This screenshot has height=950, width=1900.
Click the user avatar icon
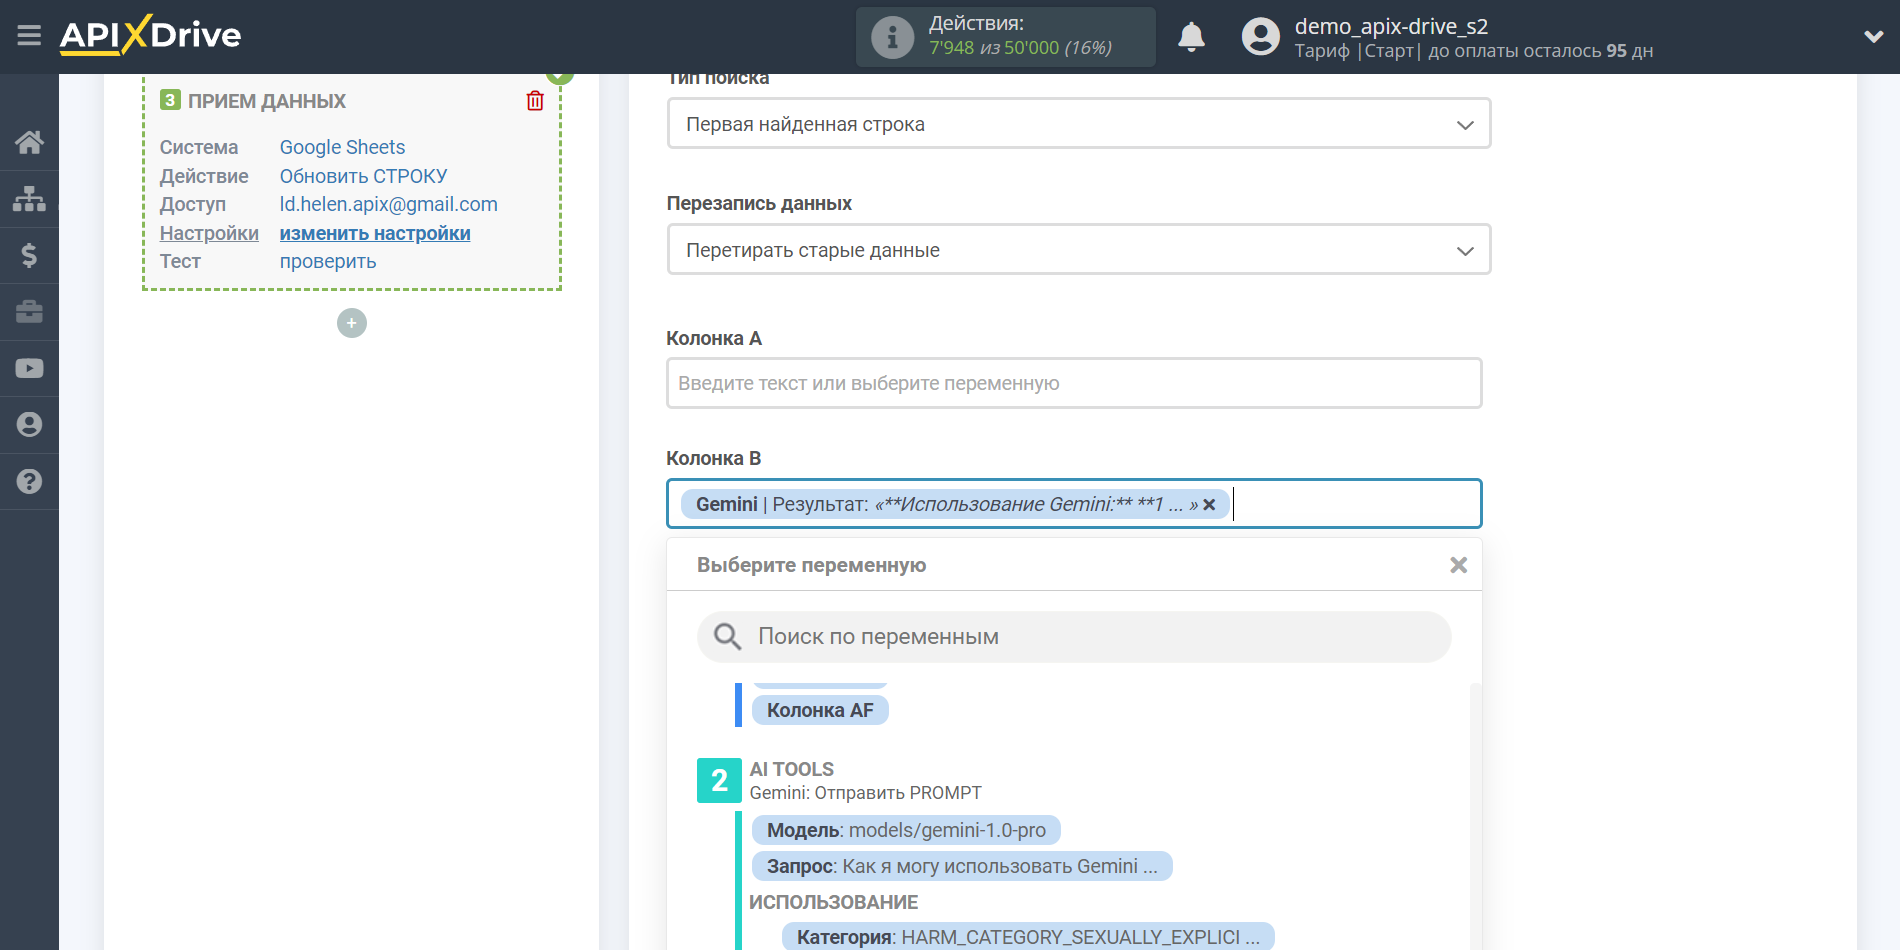pyautogui.click(x=1260, y=37)
